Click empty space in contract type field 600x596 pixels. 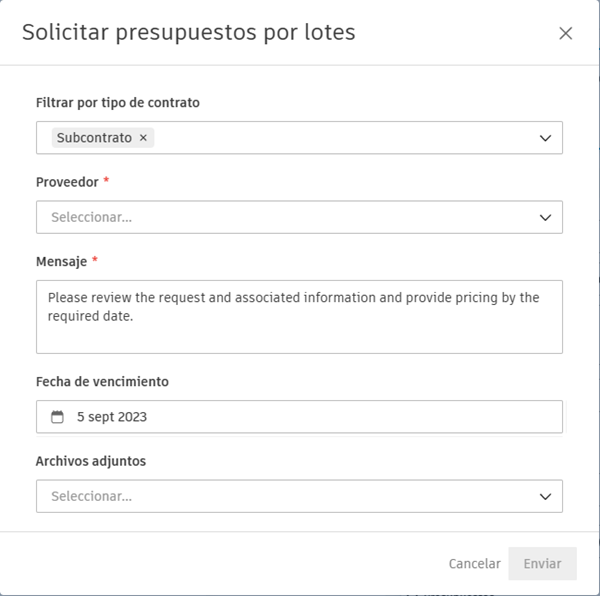click(x=340, y=138)
